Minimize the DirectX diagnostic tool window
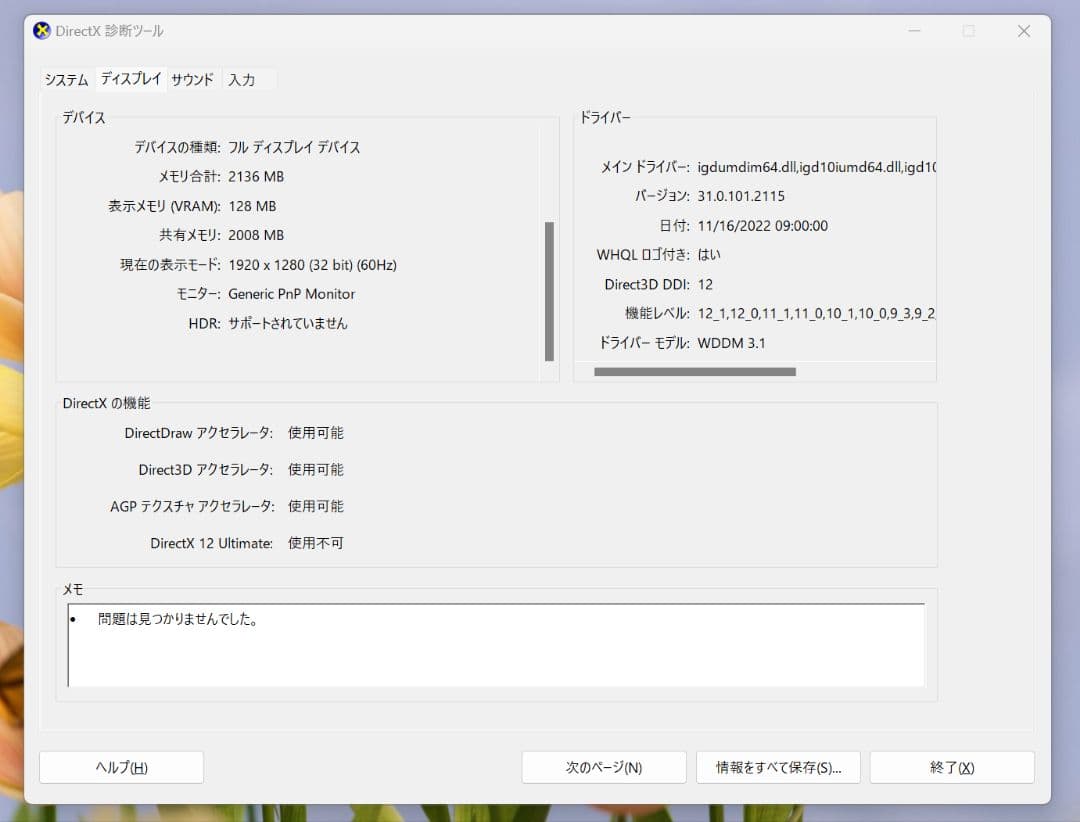This screenshot has height=822, width=1080. coord(914,31)
